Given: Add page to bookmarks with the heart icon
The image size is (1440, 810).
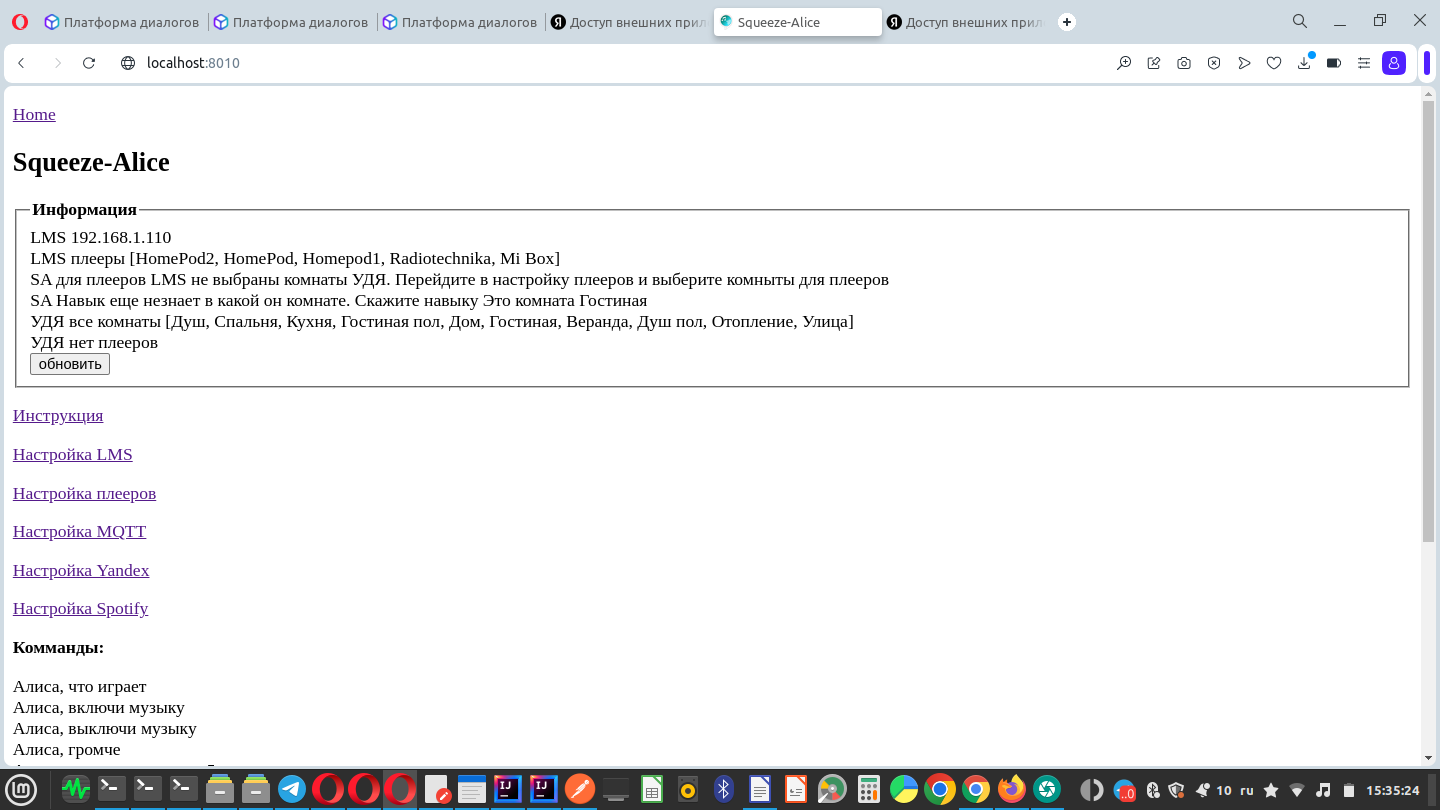Looking at the screenshot, I should (x=1274, y=63).
